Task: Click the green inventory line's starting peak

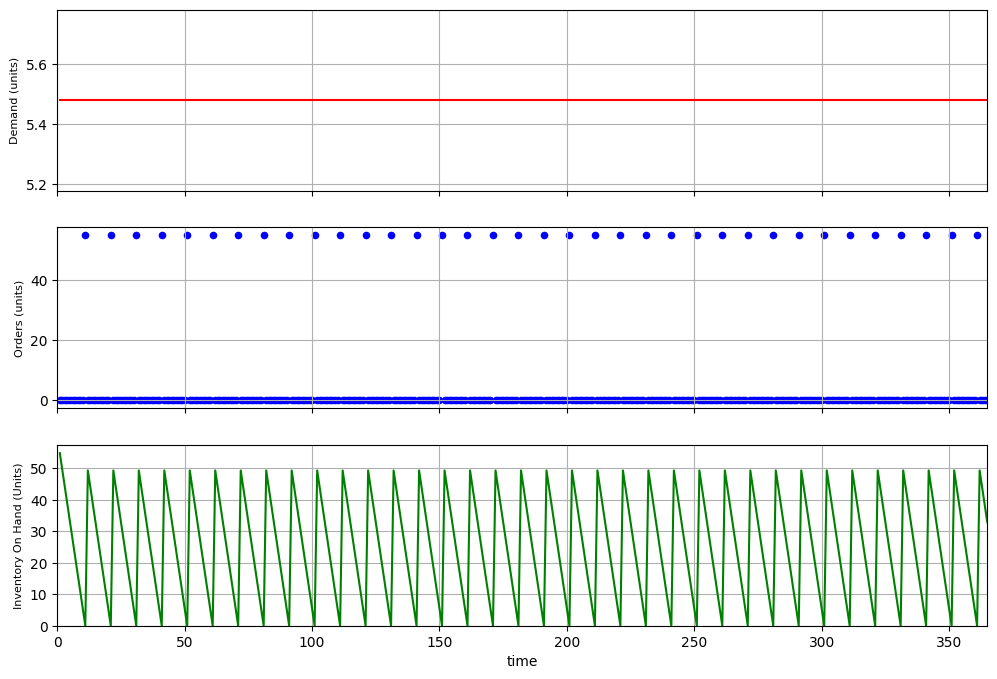Action: pos(60,454)
